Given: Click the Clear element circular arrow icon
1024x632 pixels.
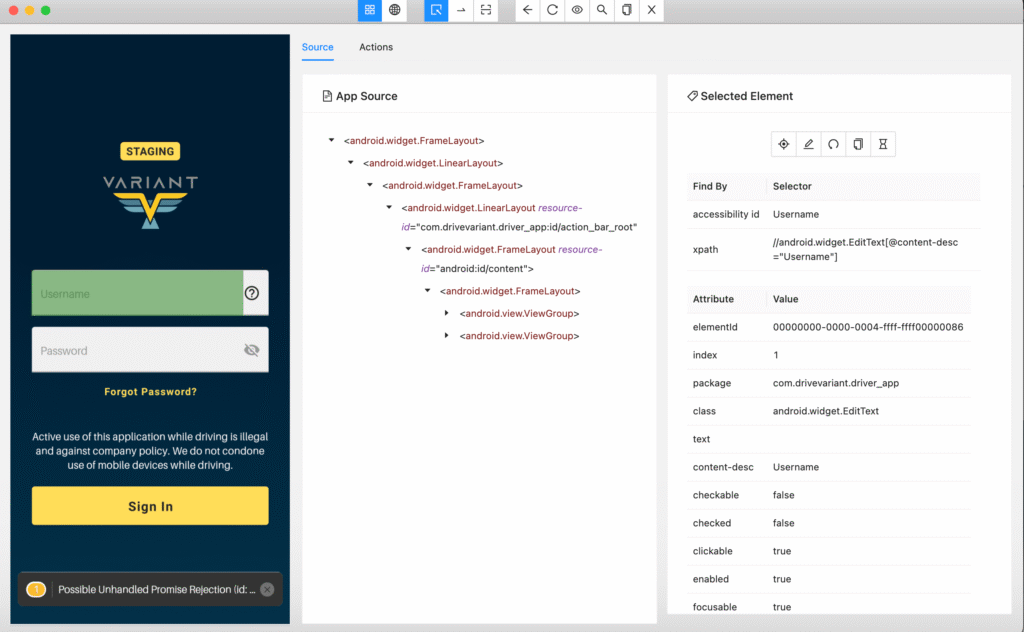Looking at the screenshot, I should (833, 144).
